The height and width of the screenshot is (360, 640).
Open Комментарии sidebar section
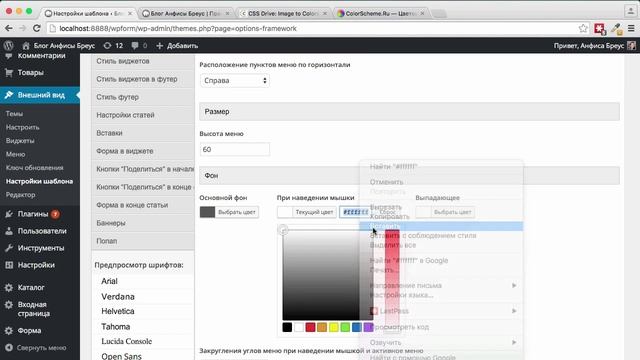click(x=40, y=56)
